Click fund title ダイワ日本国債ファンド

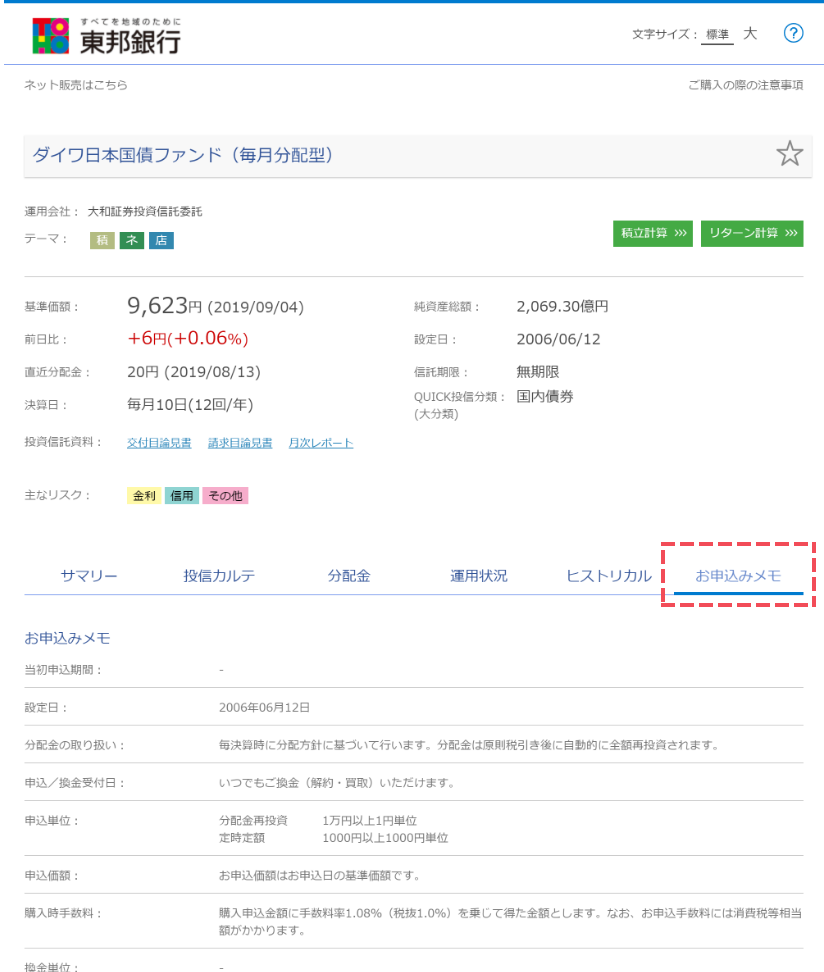click(x=182, y=155)
